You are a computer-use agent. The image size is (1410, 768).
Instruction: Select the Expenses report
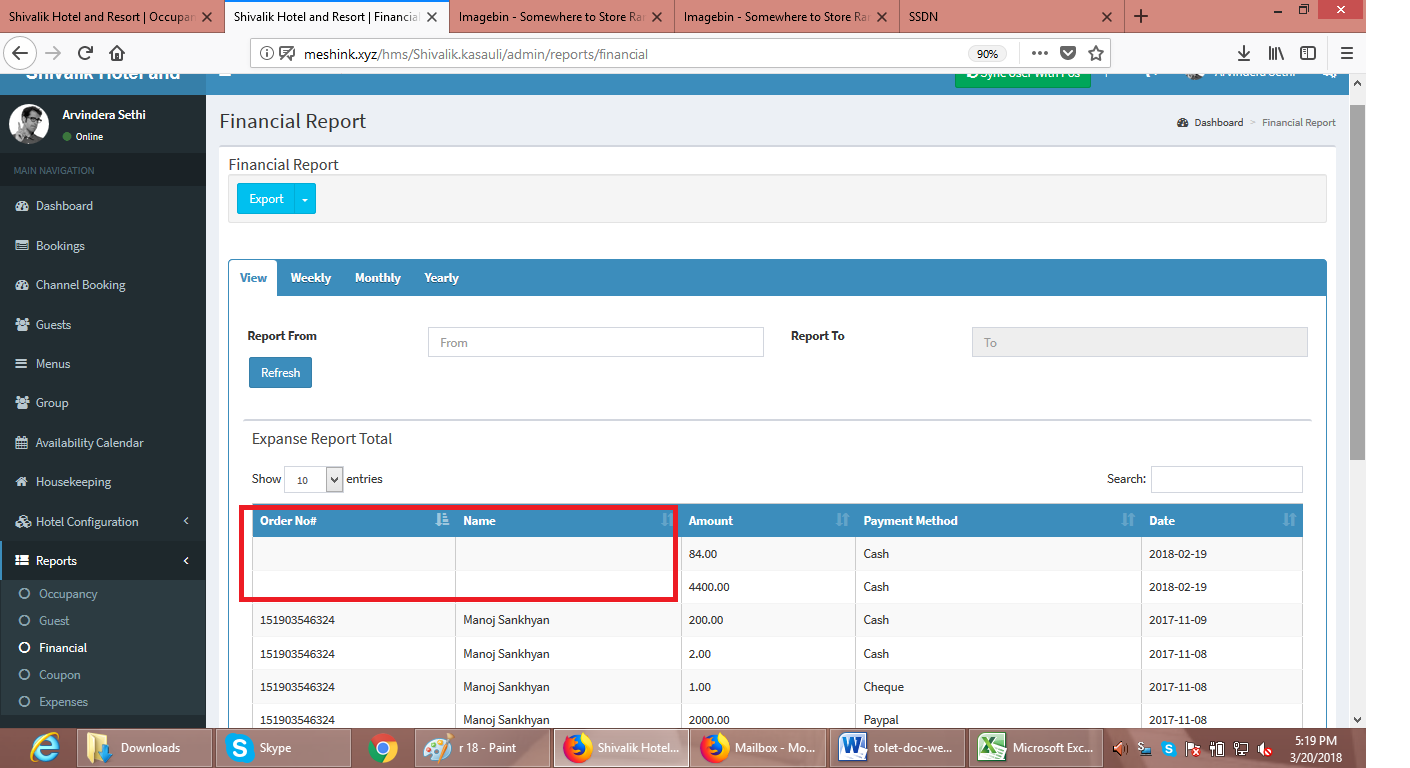tap(63, 702)
